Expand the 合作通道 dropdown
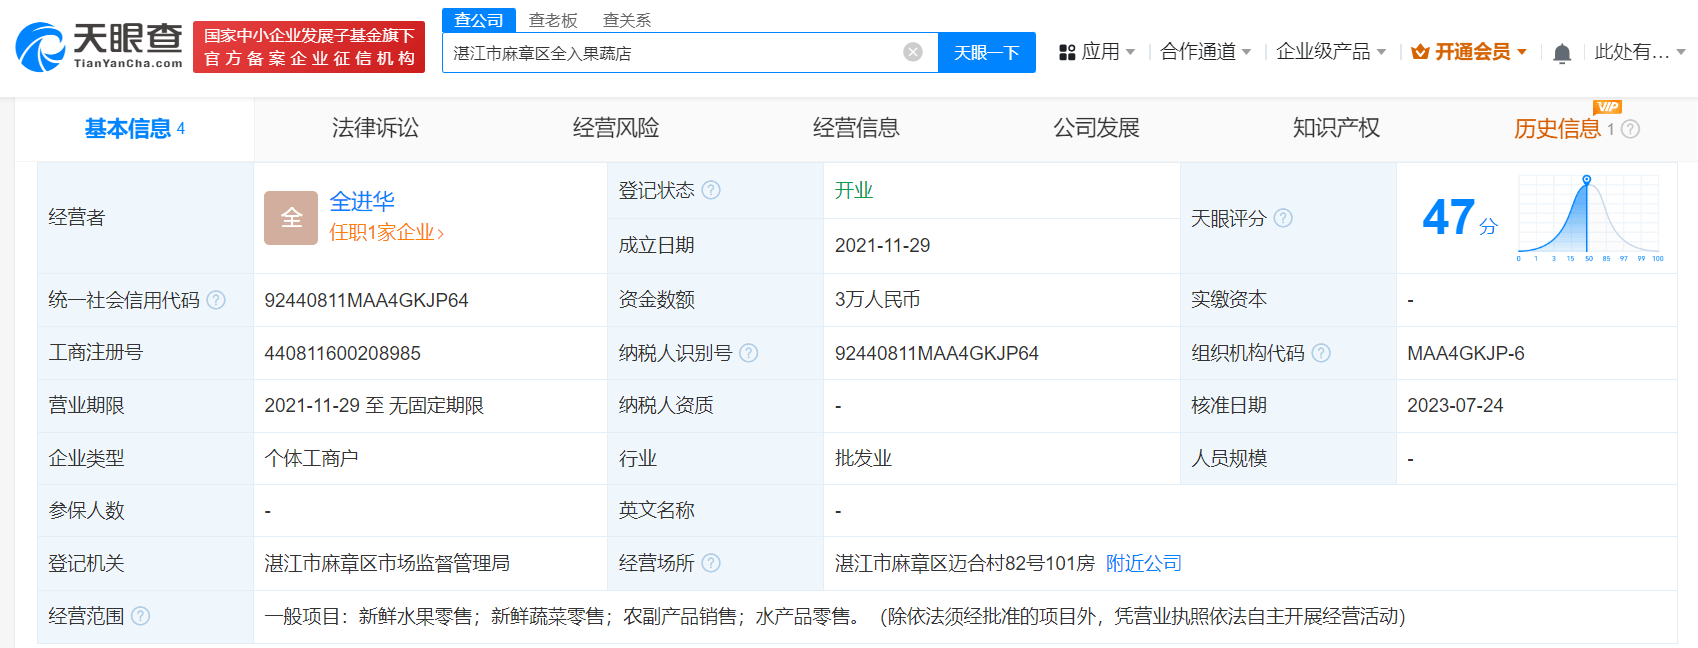 [1206, 52]
